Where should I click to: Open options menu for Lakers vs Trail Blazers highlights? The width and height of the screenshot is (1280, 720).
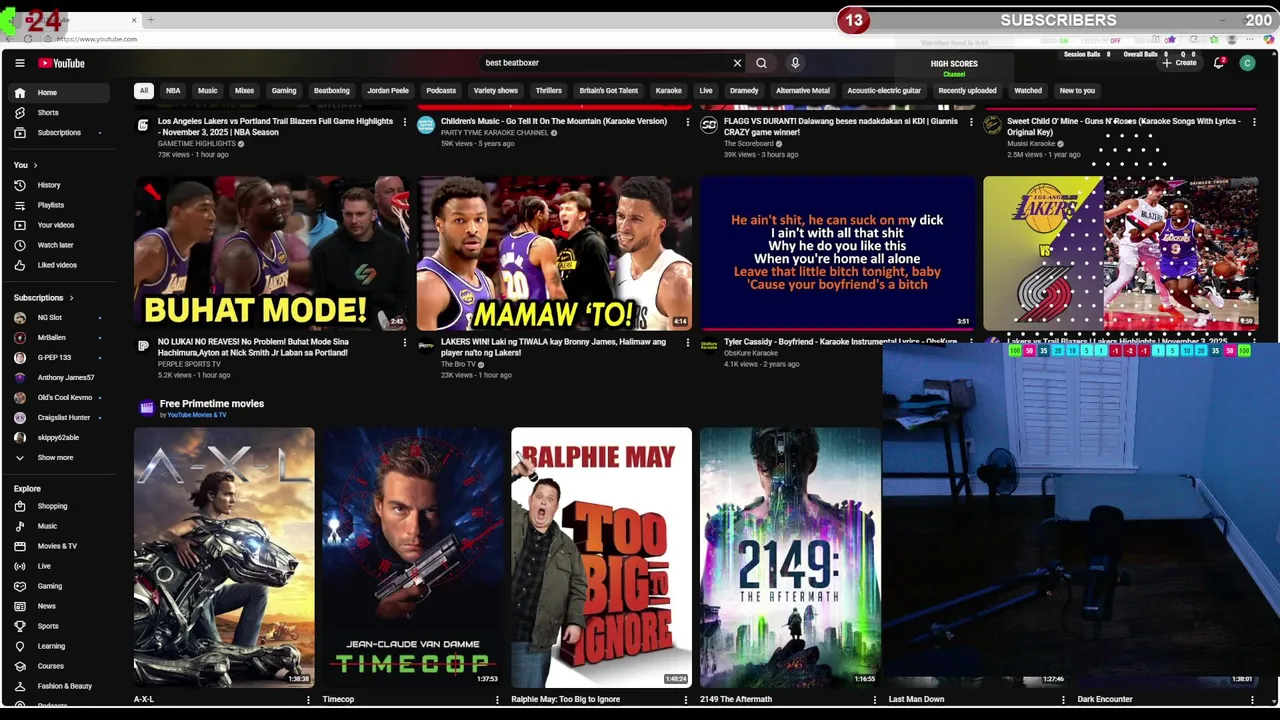405,122
